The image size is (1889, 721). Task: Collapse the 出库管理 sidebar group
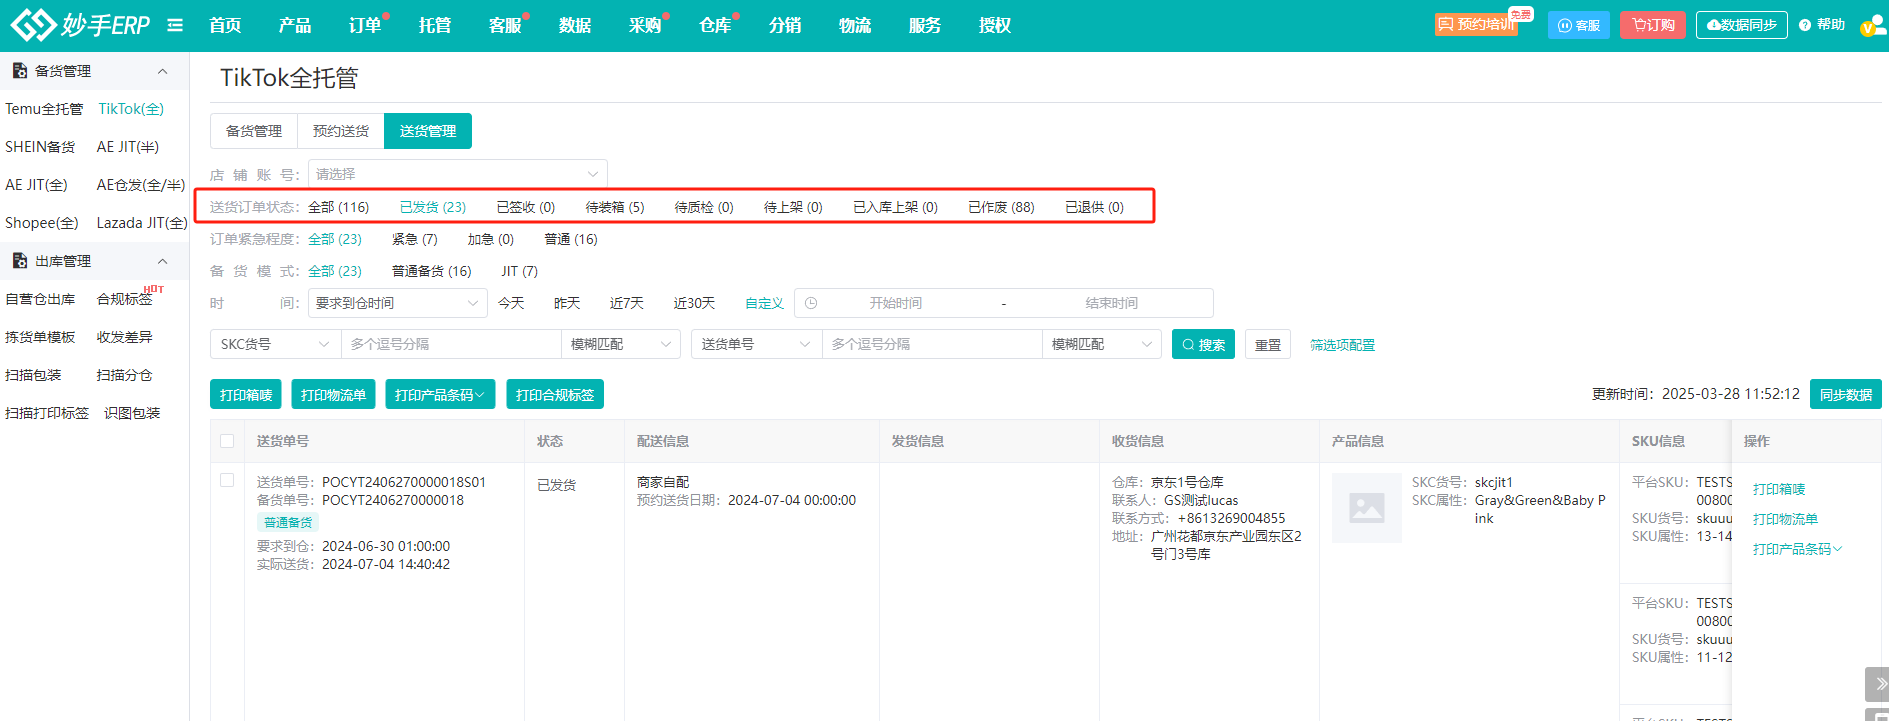(163, 261)
